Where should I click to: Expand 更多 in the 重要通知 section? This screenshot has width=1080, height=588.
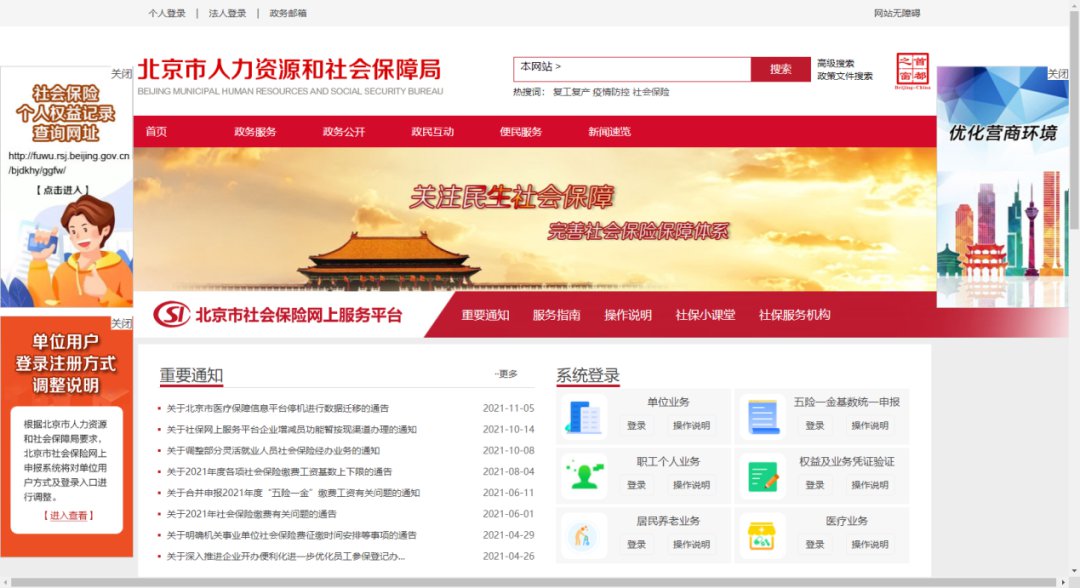[x=506, y=374]
